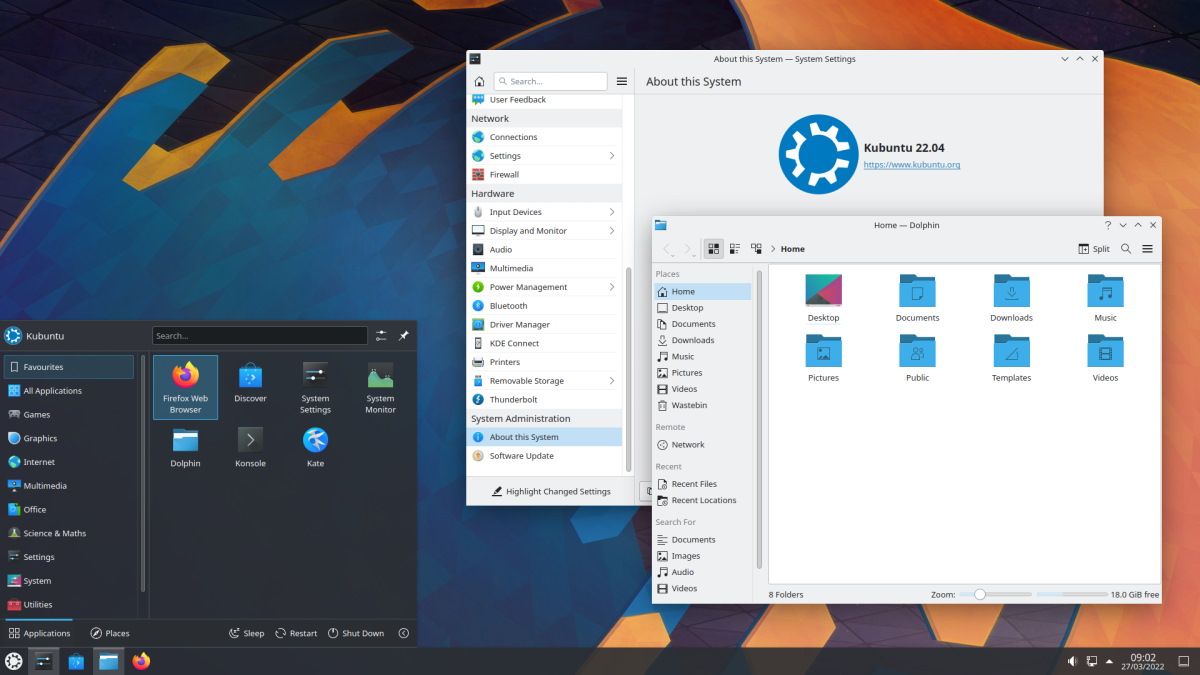Screen dimensions: 1200x675
Task: Launch Firefox Web Browser from the launcher
Action: tap(185, 387)
